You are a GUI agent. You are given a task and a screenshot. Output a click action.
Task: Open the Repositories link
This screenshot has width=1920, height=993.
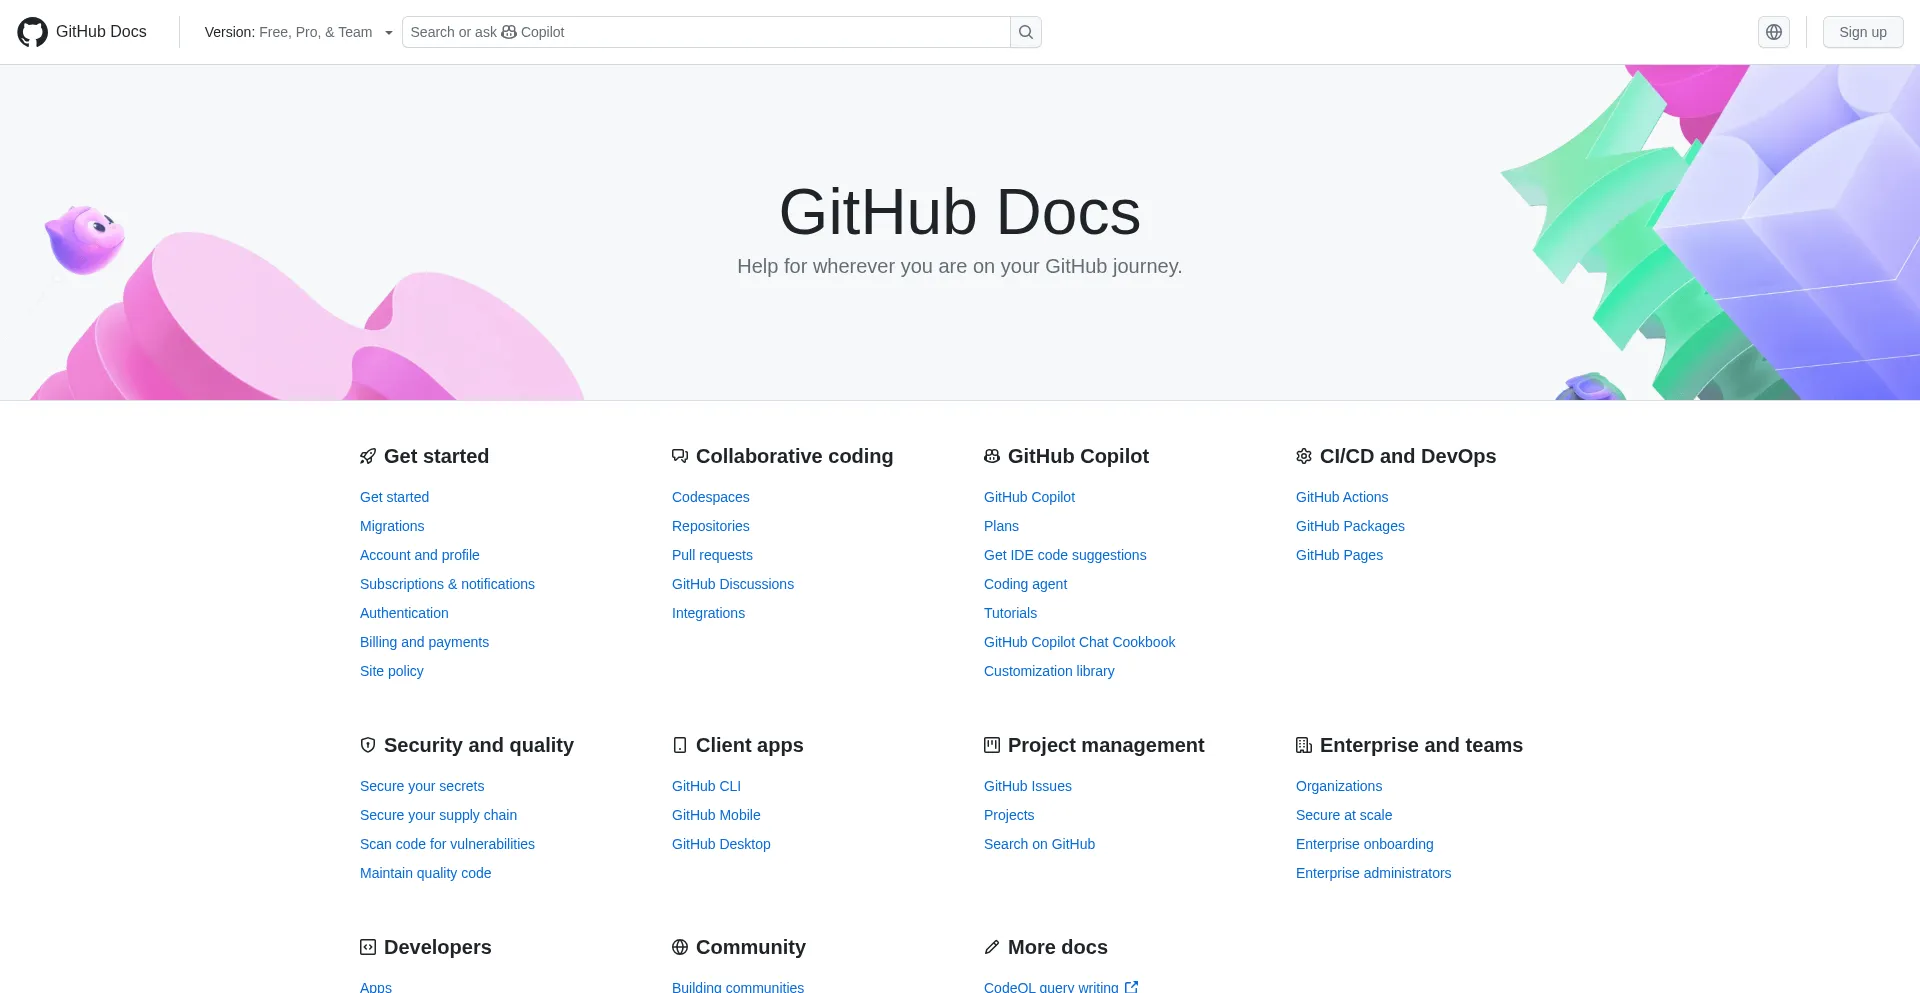point(711,526)
